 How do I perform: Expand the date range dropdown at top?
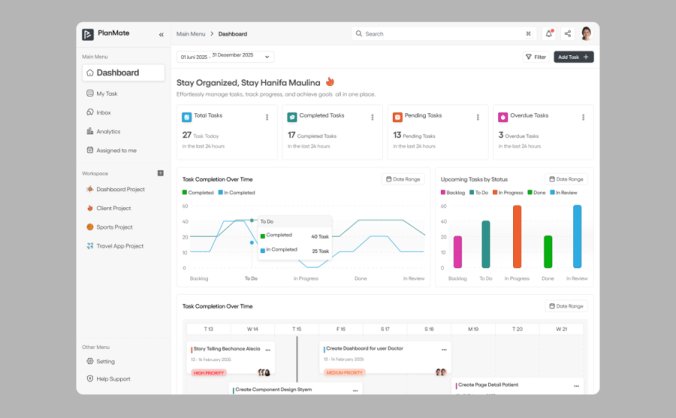(x=225, y=57)
